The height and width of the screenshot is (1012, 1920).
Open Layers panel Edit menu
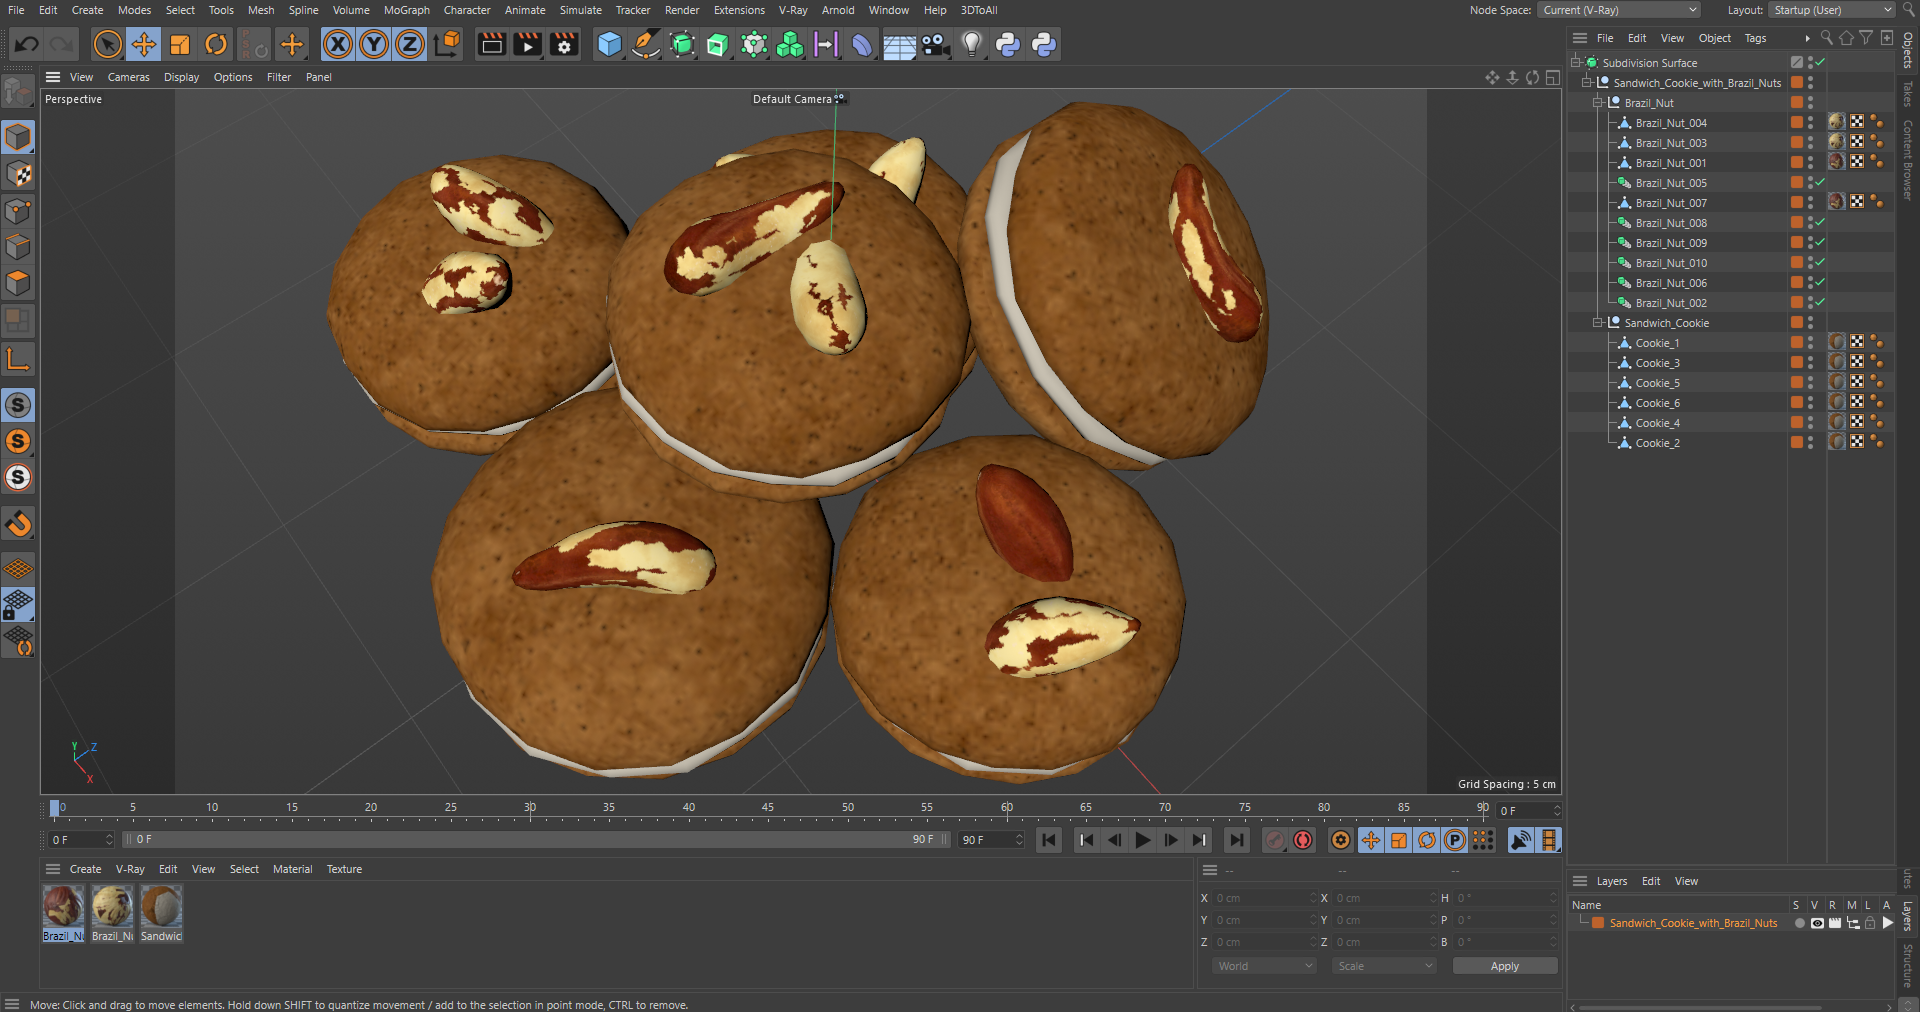pos(1650,881)
